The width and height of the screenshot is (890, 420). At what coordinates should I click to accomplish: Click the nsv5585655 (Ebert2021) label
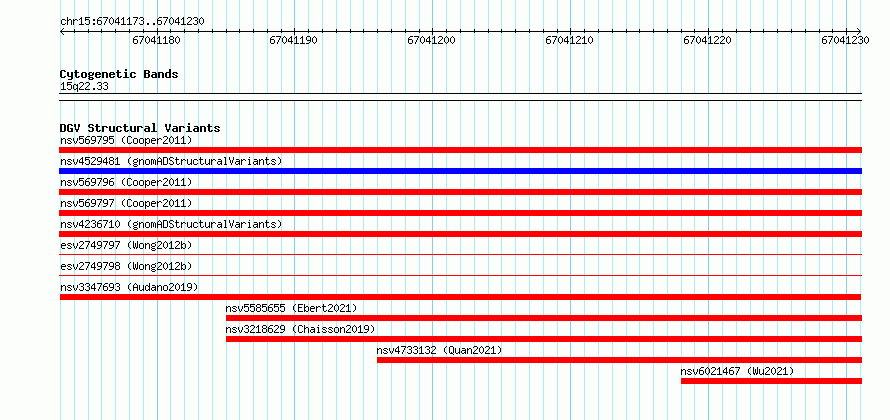pos(291,308)
